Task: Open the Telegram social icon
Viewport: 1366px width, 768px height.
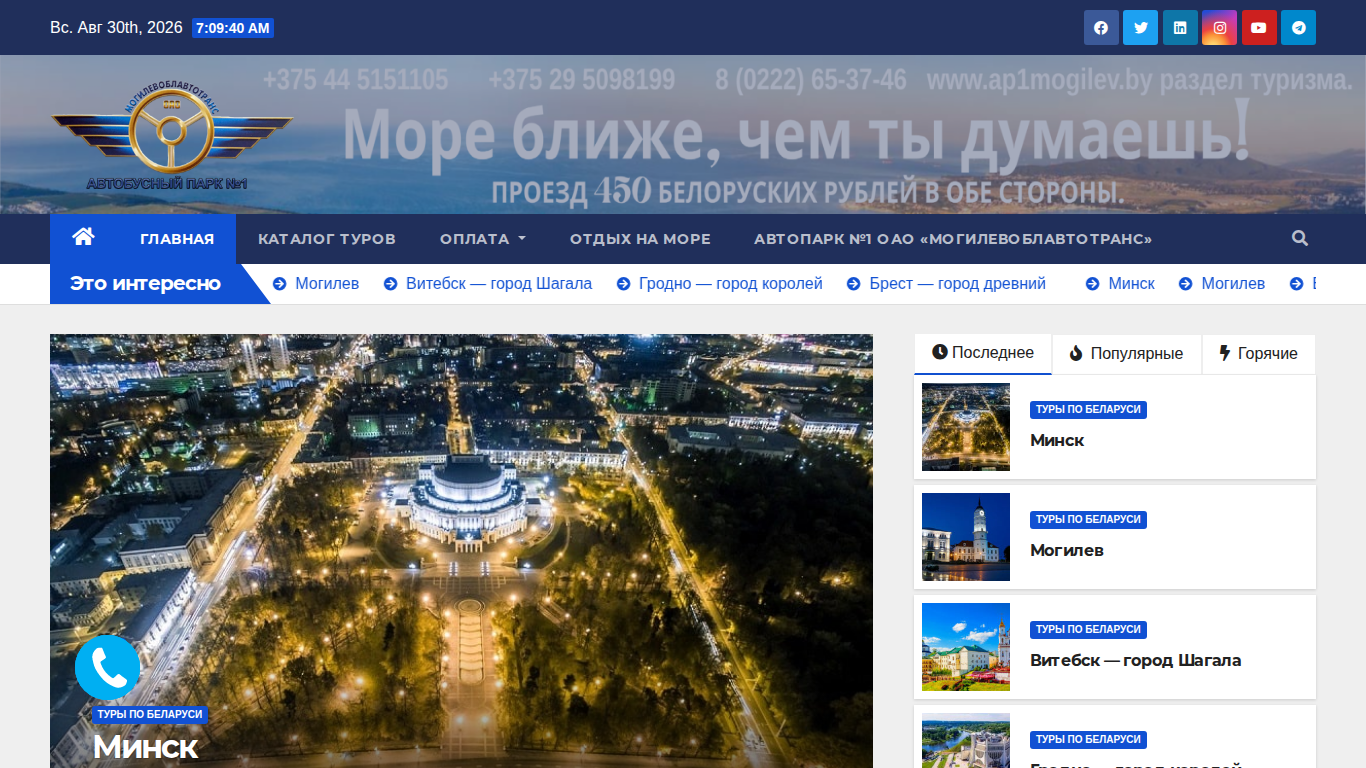Action: tap(1298, 28)
